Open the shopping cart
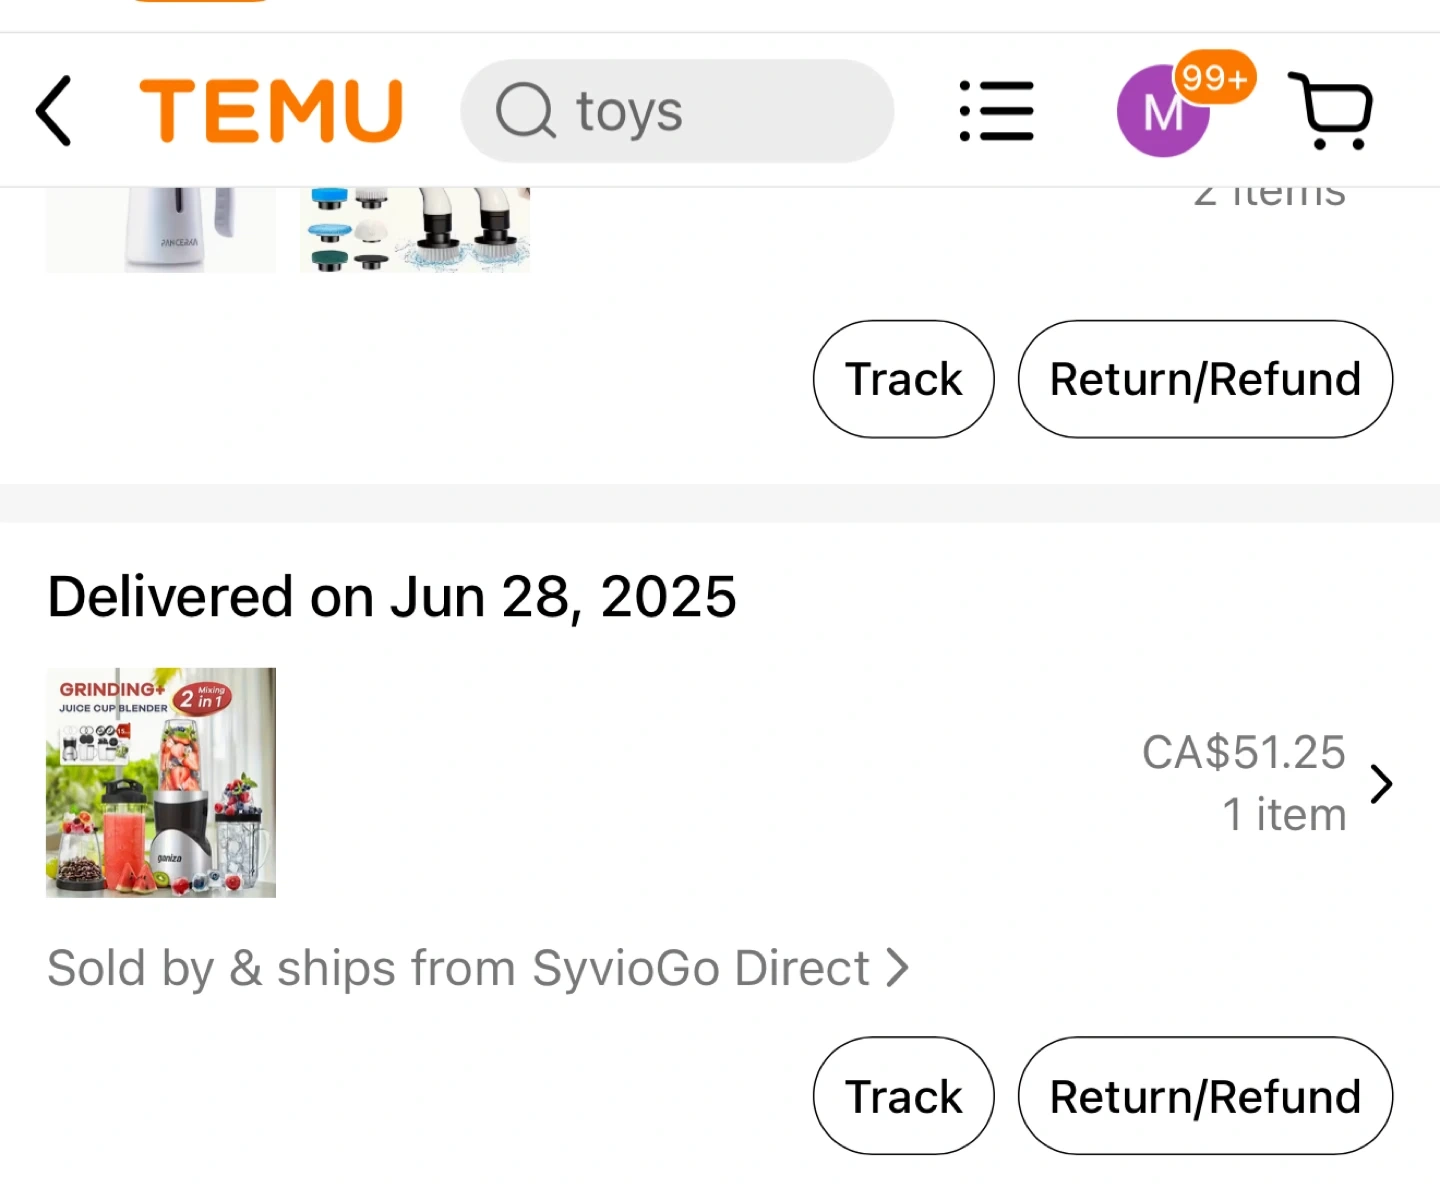The width and height of the screenshot is (1440, 1188). (x=1331, y=111)
